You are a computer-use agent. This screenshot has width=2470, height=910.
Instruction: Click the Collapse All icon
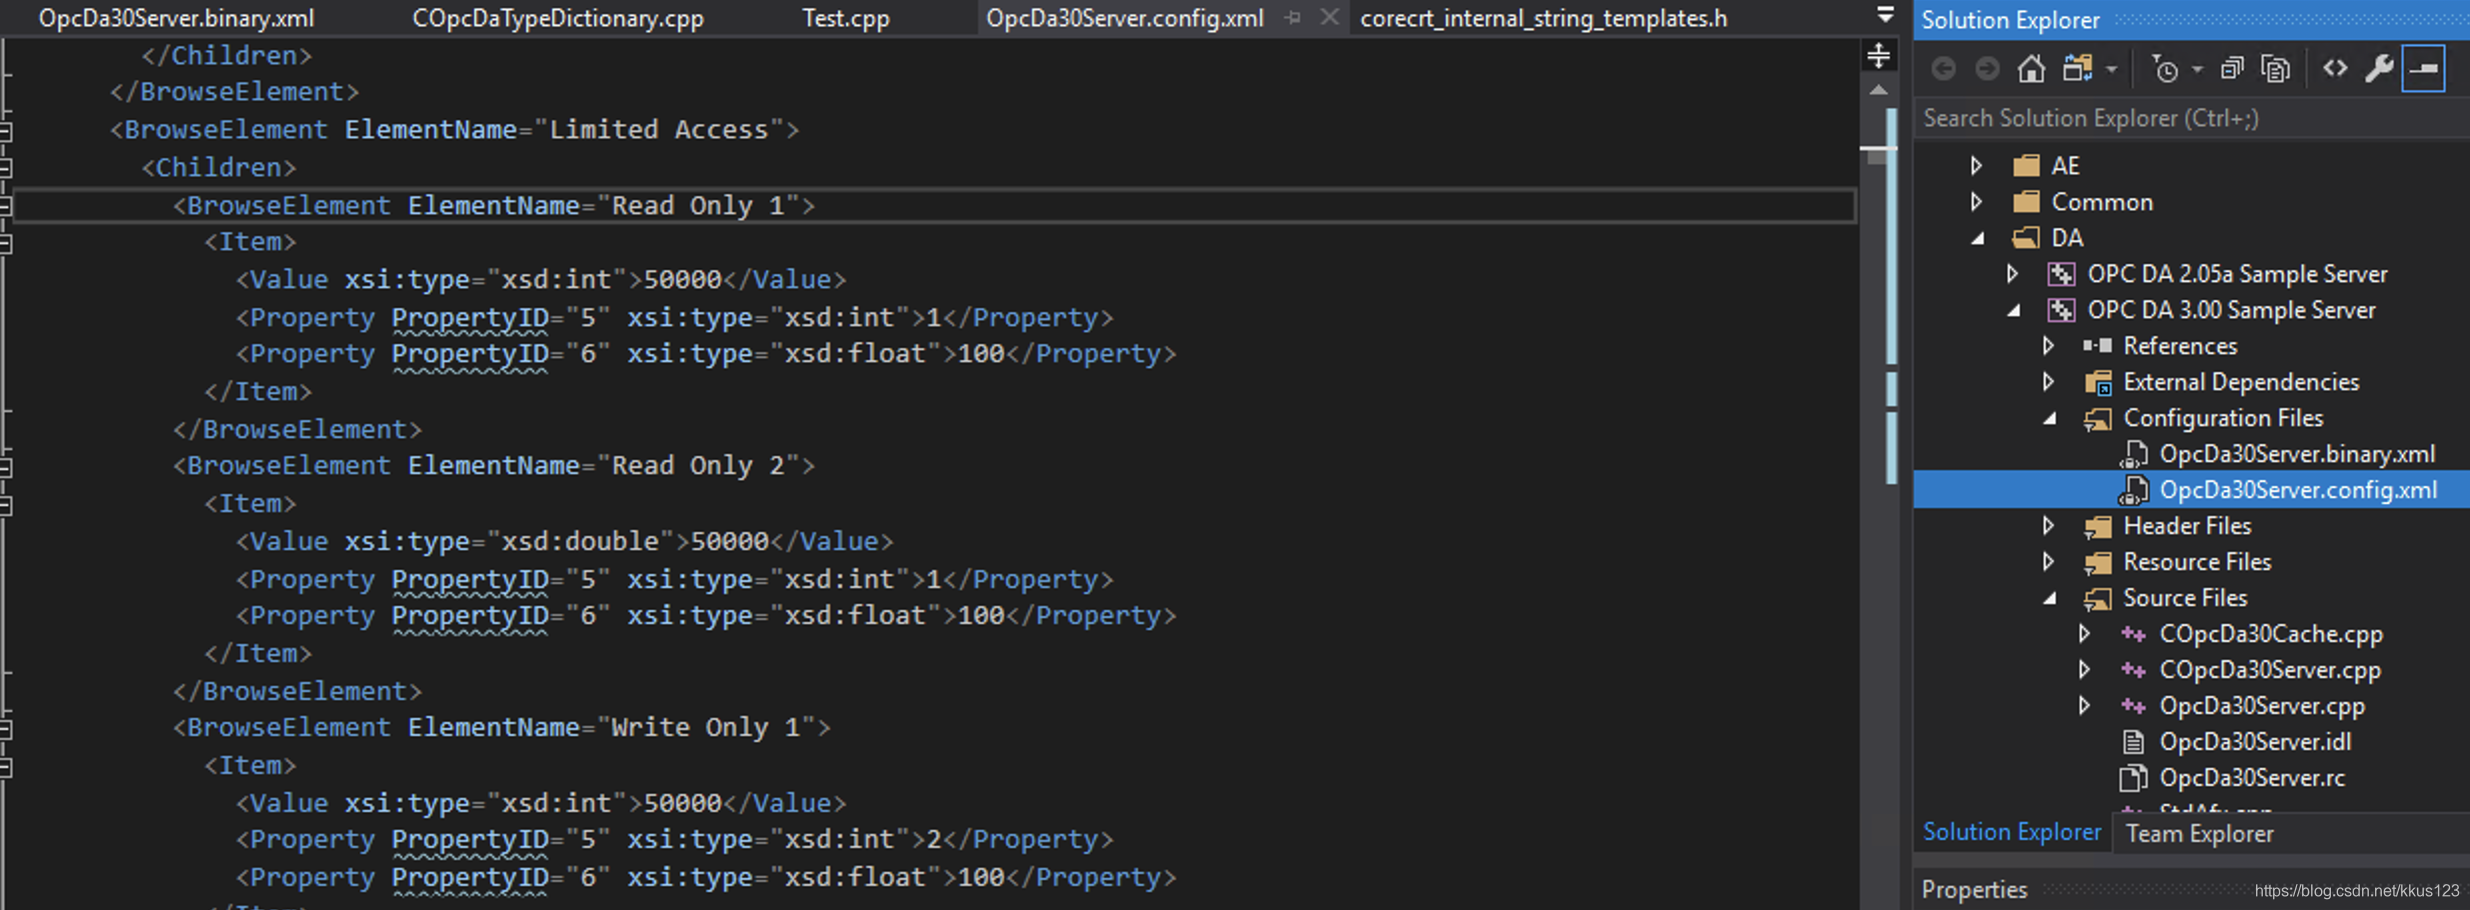pos(2231,68)
